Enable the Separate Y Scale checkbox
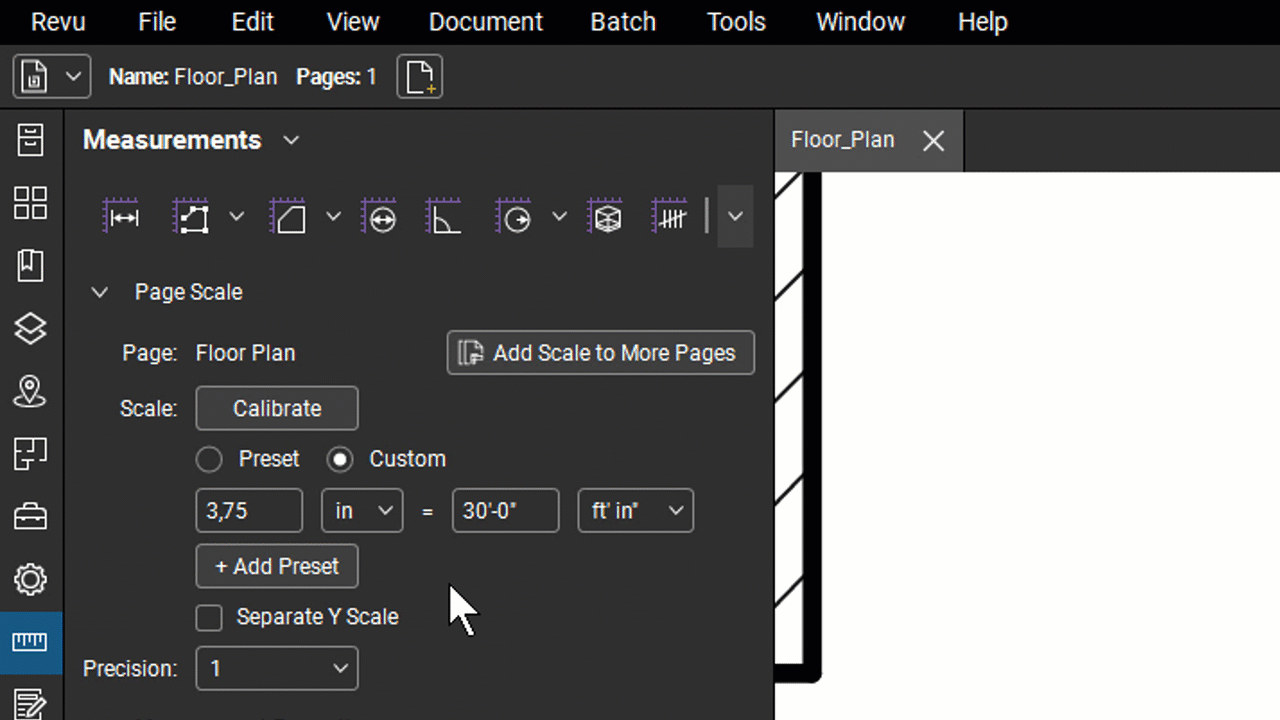The image size is (1280, 720). point(209,617)
